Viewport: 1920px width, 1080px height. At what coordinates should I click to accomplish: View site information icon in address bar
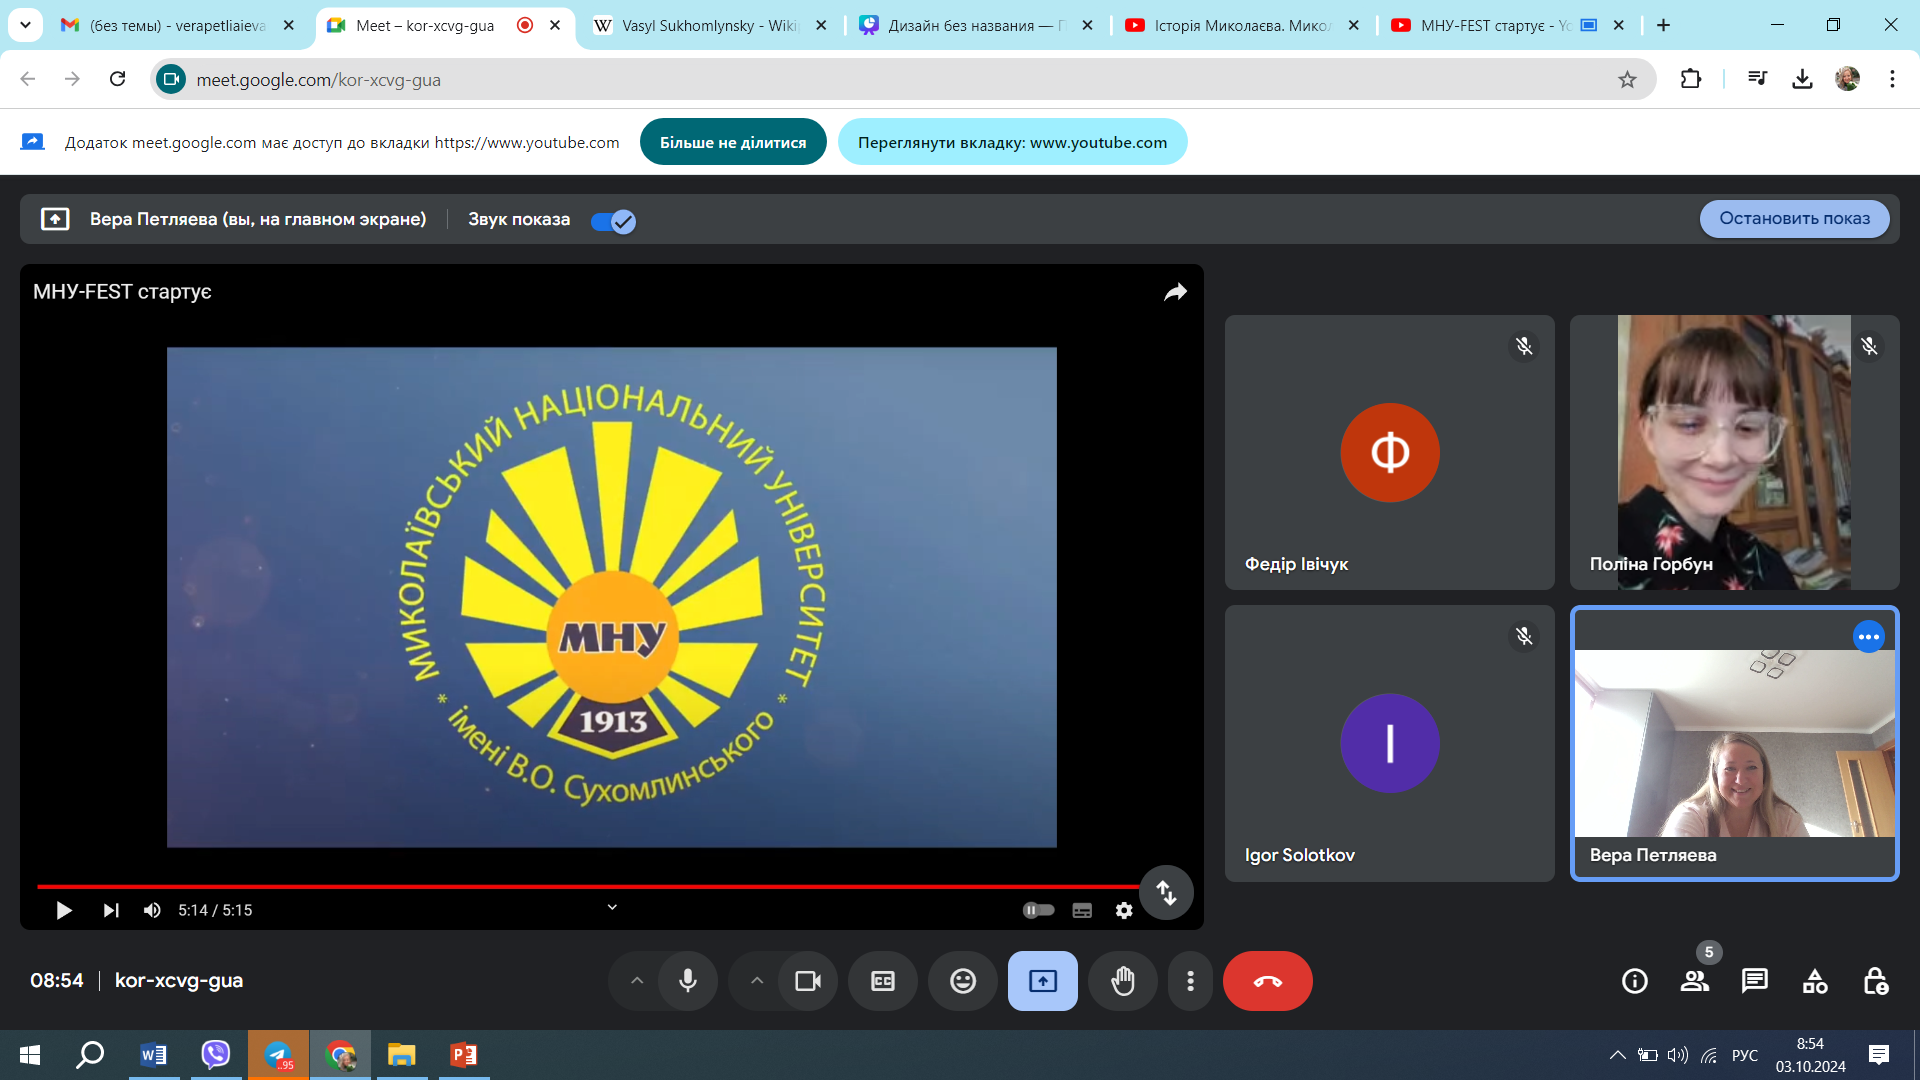coord(171,79)
